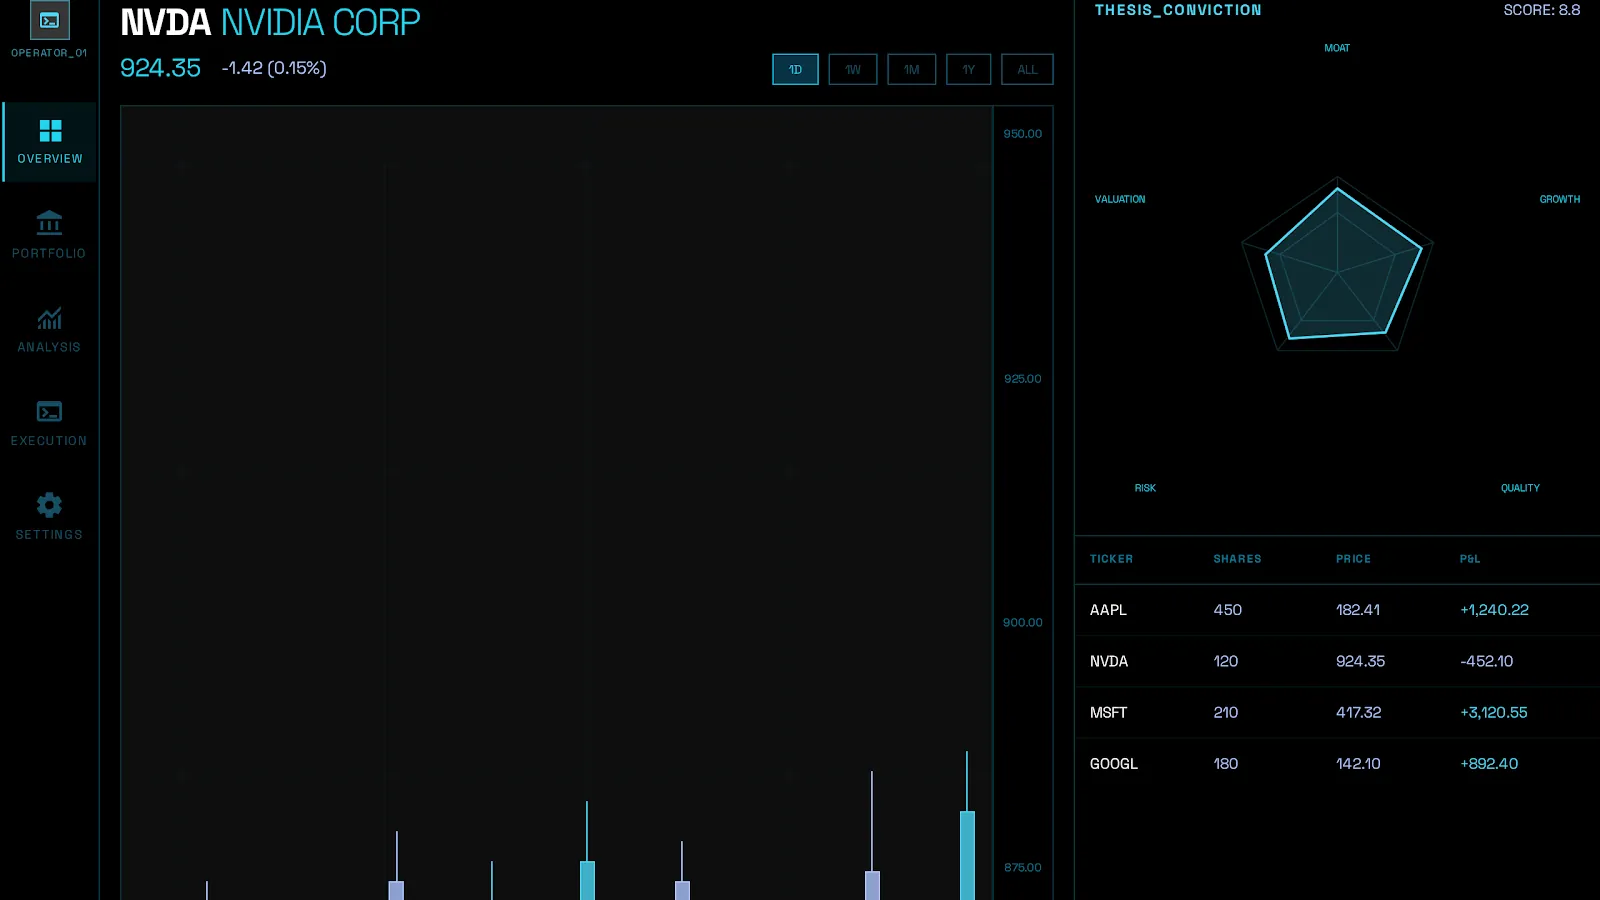Select the GOOGL row ticker
This screenshot has width=1600, height=900.
click(x=1114, y=764)
